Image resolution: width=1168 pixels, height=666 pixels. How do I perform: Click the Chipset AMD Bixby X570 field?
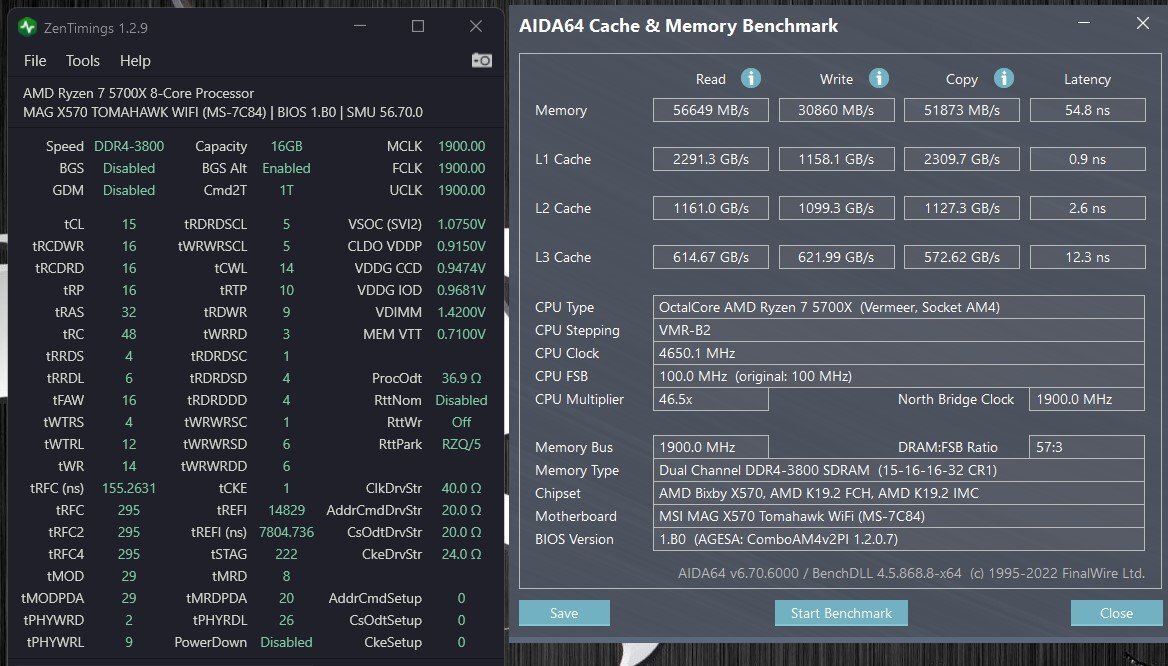(898, 493)
